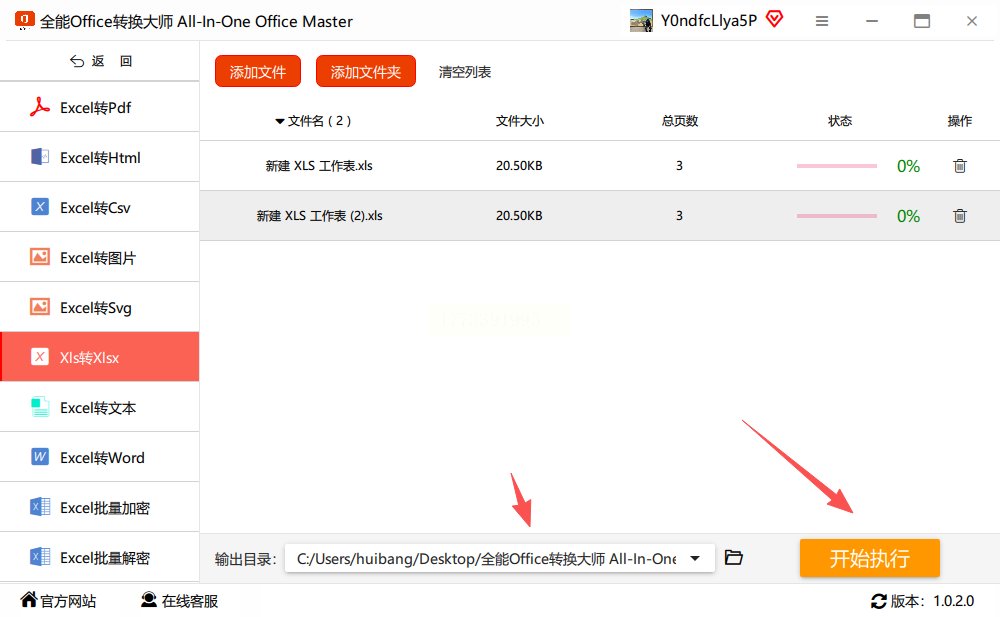Viewport: 1000px width, 617px height.
Task: Click the VIP diamond badge icon
Action: tap(774, 19)
